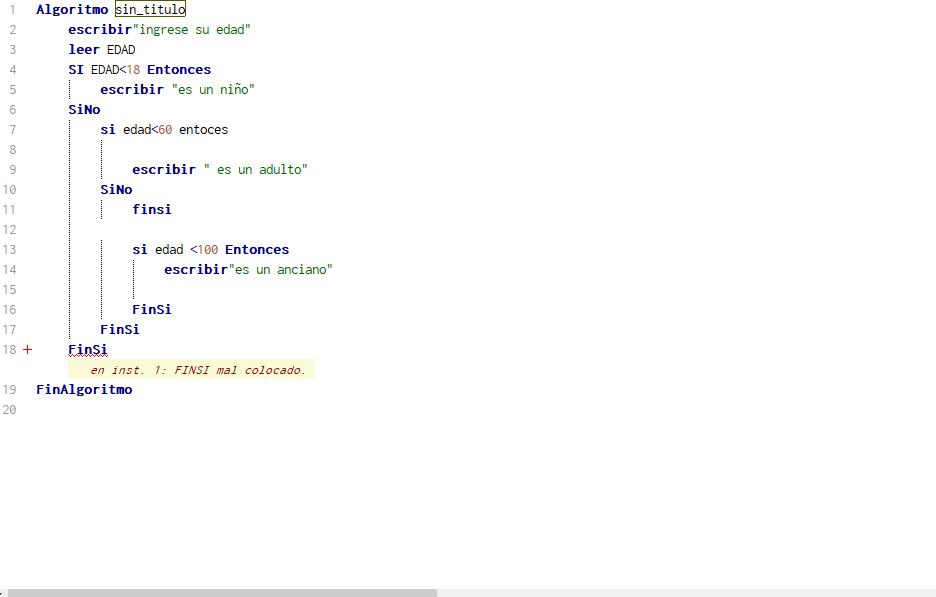This screenshot has width=936, height=597.
Task: Click the "es un niño" string
Action: [x=213, y=90]
